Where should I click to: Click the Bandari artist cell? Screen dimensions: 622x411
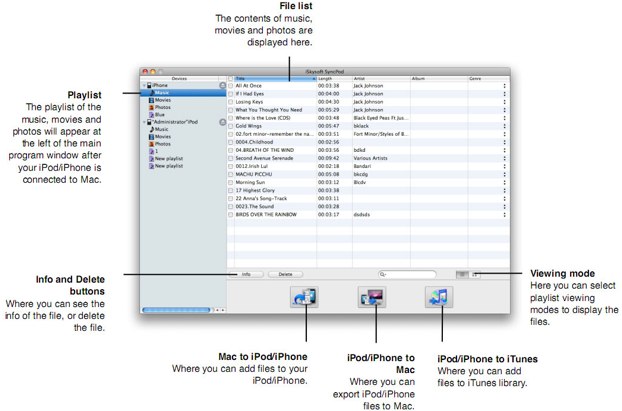click(362, 166)
